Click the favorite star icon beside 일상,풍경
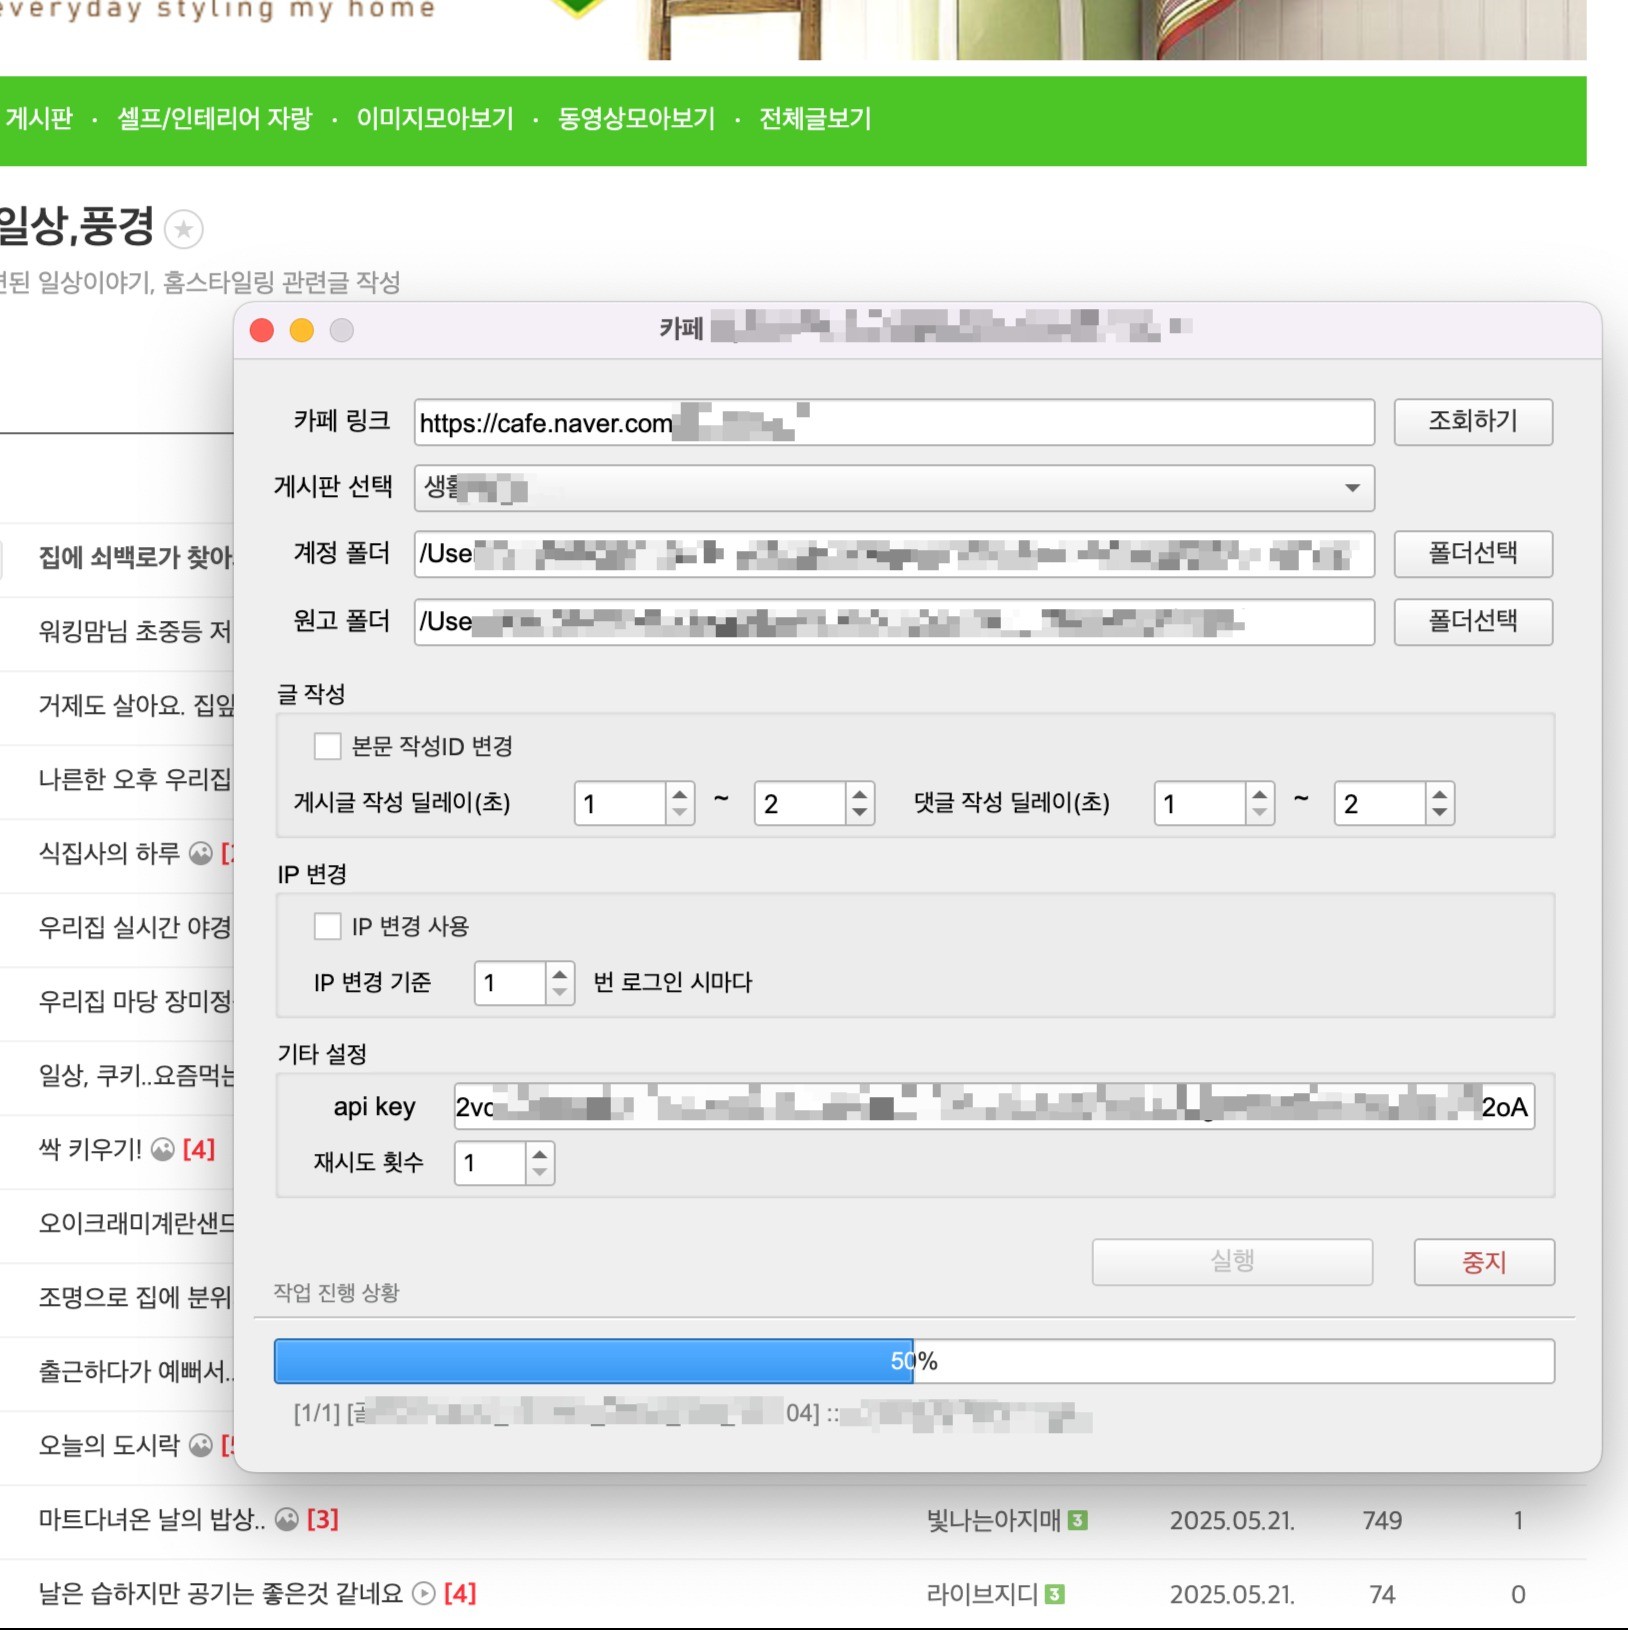This screenshot has height=1630, width=1628. [183, 230]
